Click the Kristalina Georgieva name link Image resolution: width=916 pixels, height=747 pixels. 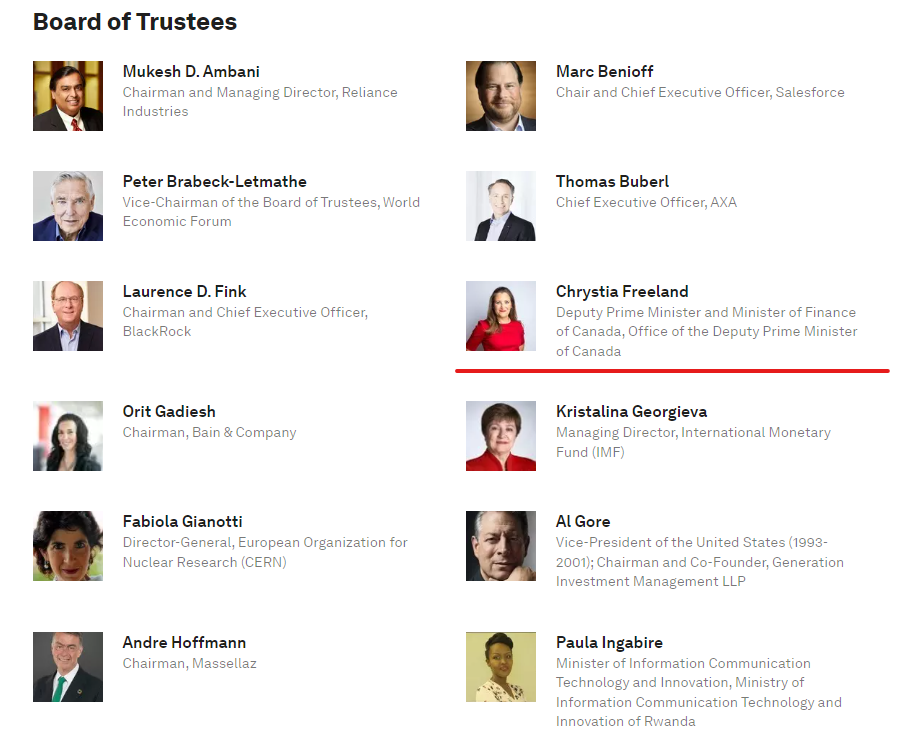[631, 412]
